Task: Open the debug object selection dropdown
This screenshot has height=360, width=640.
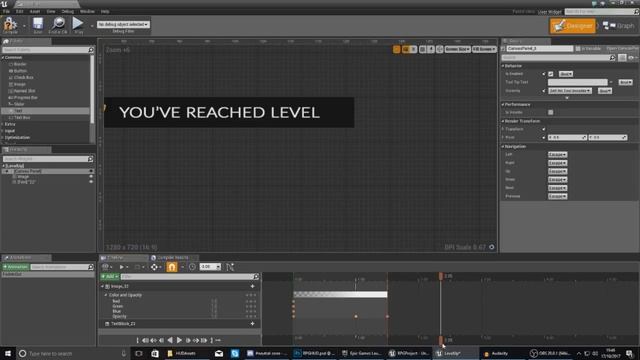Action: tap(123, 24)
